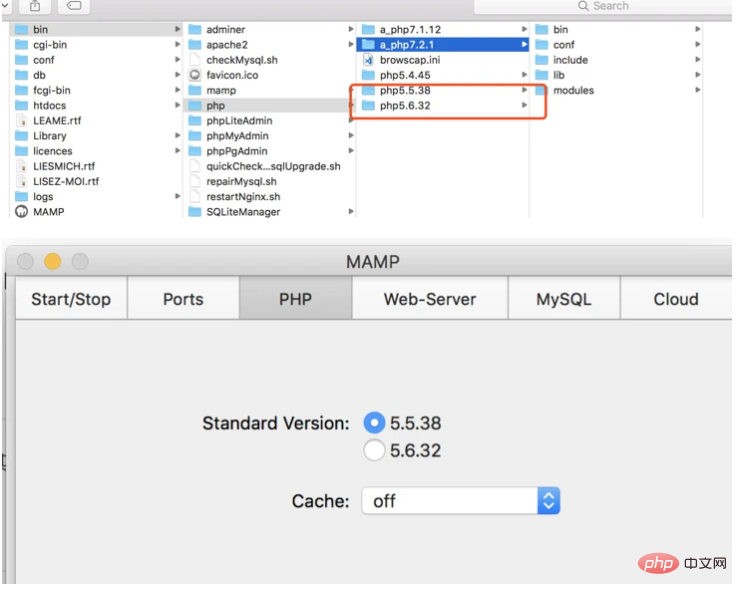Screen dimensions: 737x596
Task: Open the Cache dropdown set to off
Action: click(461, 501)
